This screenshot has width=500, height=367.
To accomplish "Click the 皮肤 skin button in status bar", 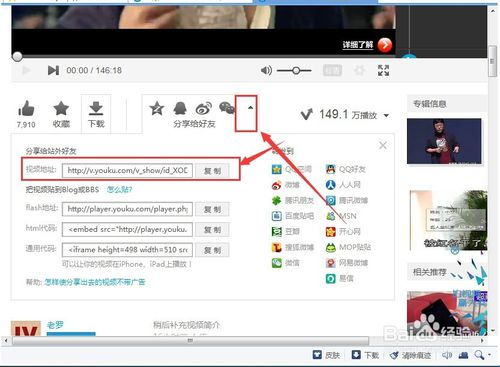I will (326, 355).
